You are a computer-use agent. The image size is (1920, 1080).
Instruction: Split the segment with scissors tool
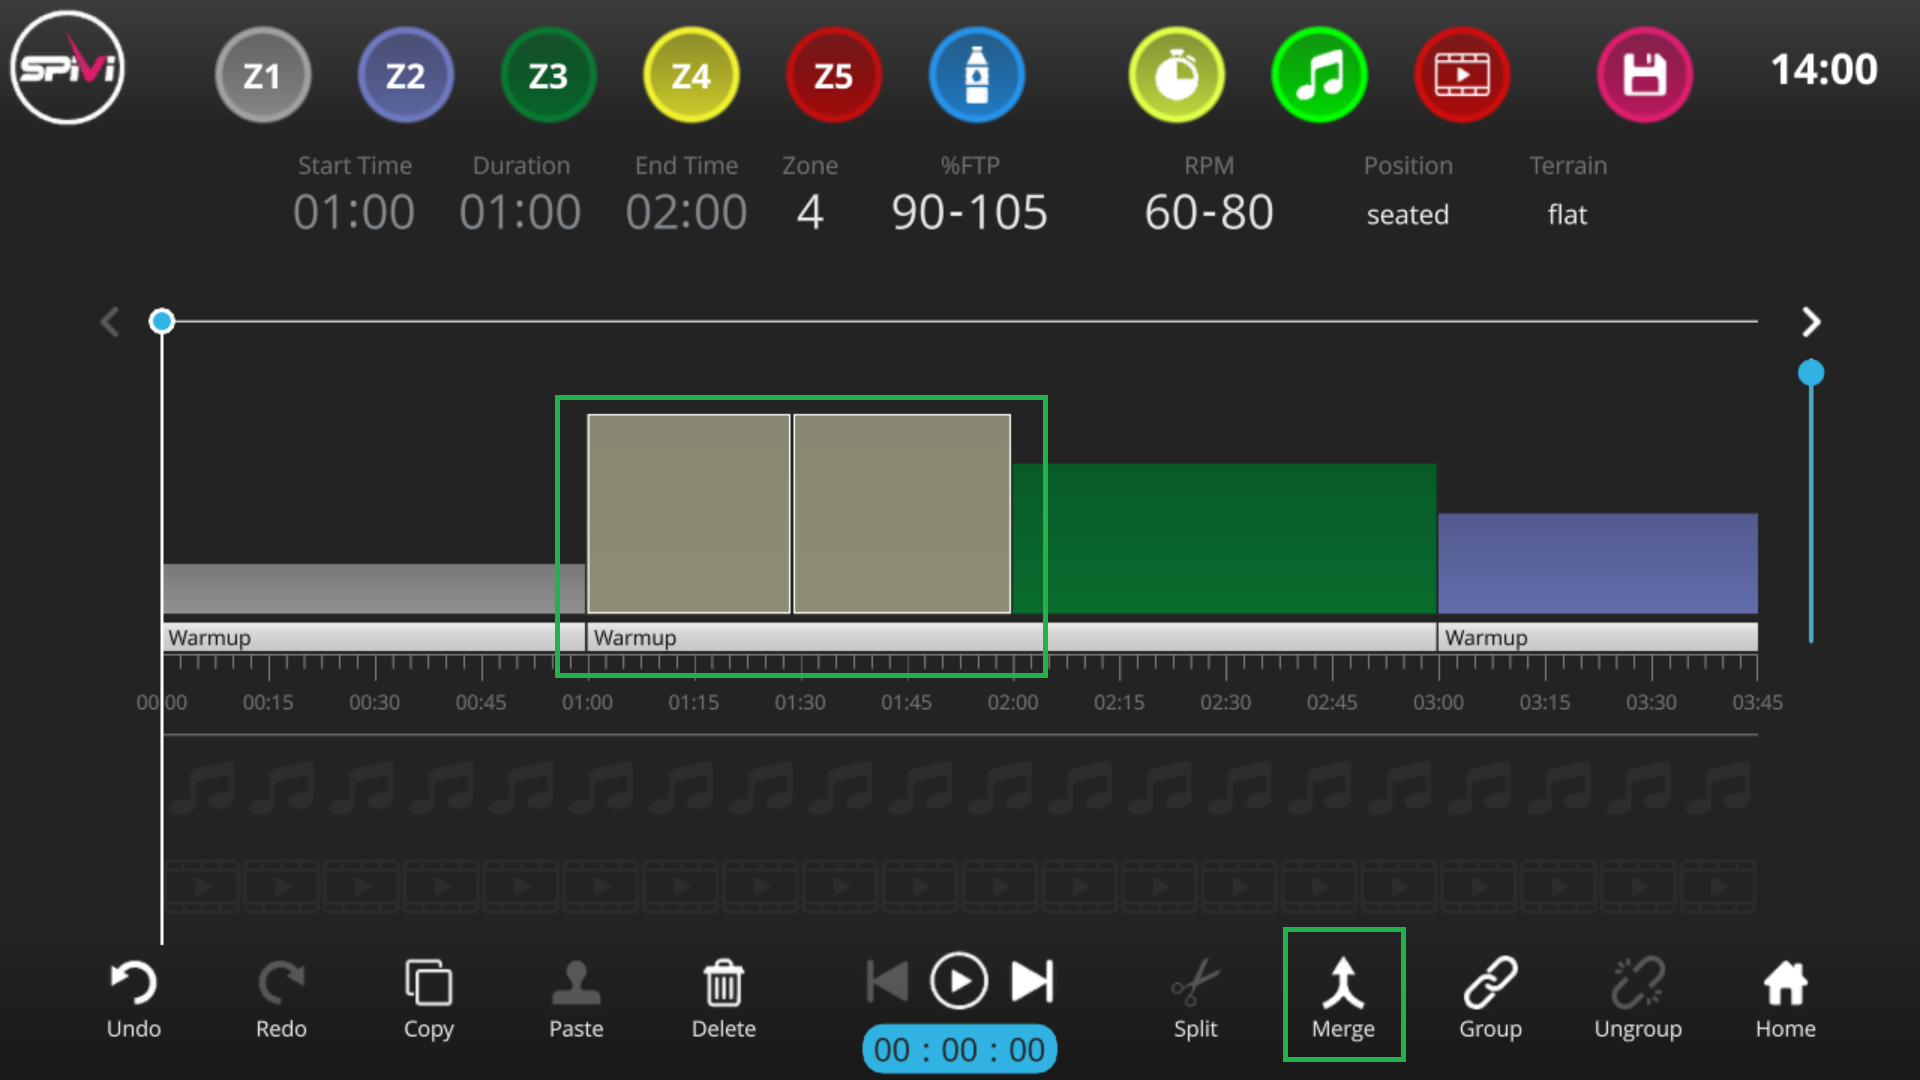click(1195, 998)
